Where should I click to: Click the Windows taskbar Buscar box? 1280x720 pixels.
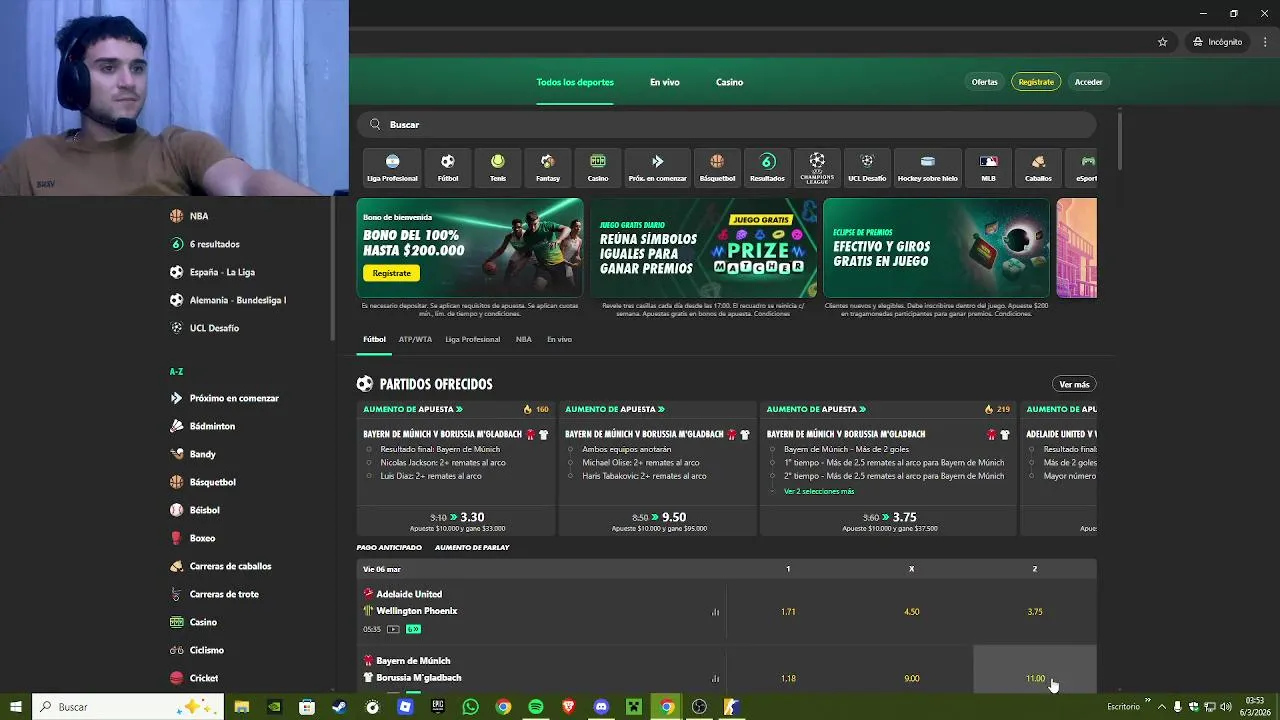(128, 707)
